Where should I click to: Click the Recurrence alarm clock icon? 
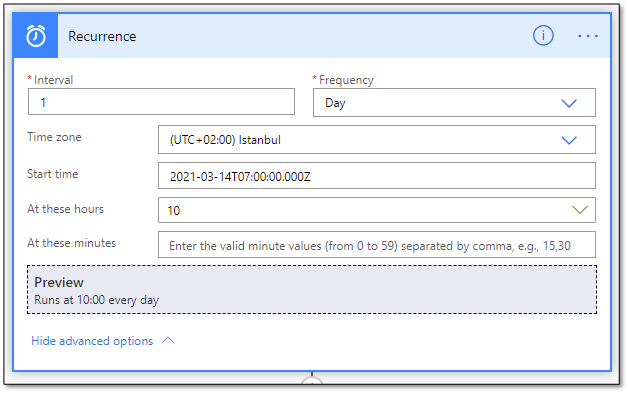[36, 36]
